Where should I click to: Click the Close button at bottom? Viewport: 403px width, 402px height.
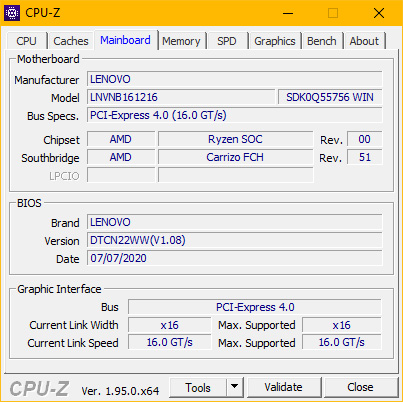360,387
